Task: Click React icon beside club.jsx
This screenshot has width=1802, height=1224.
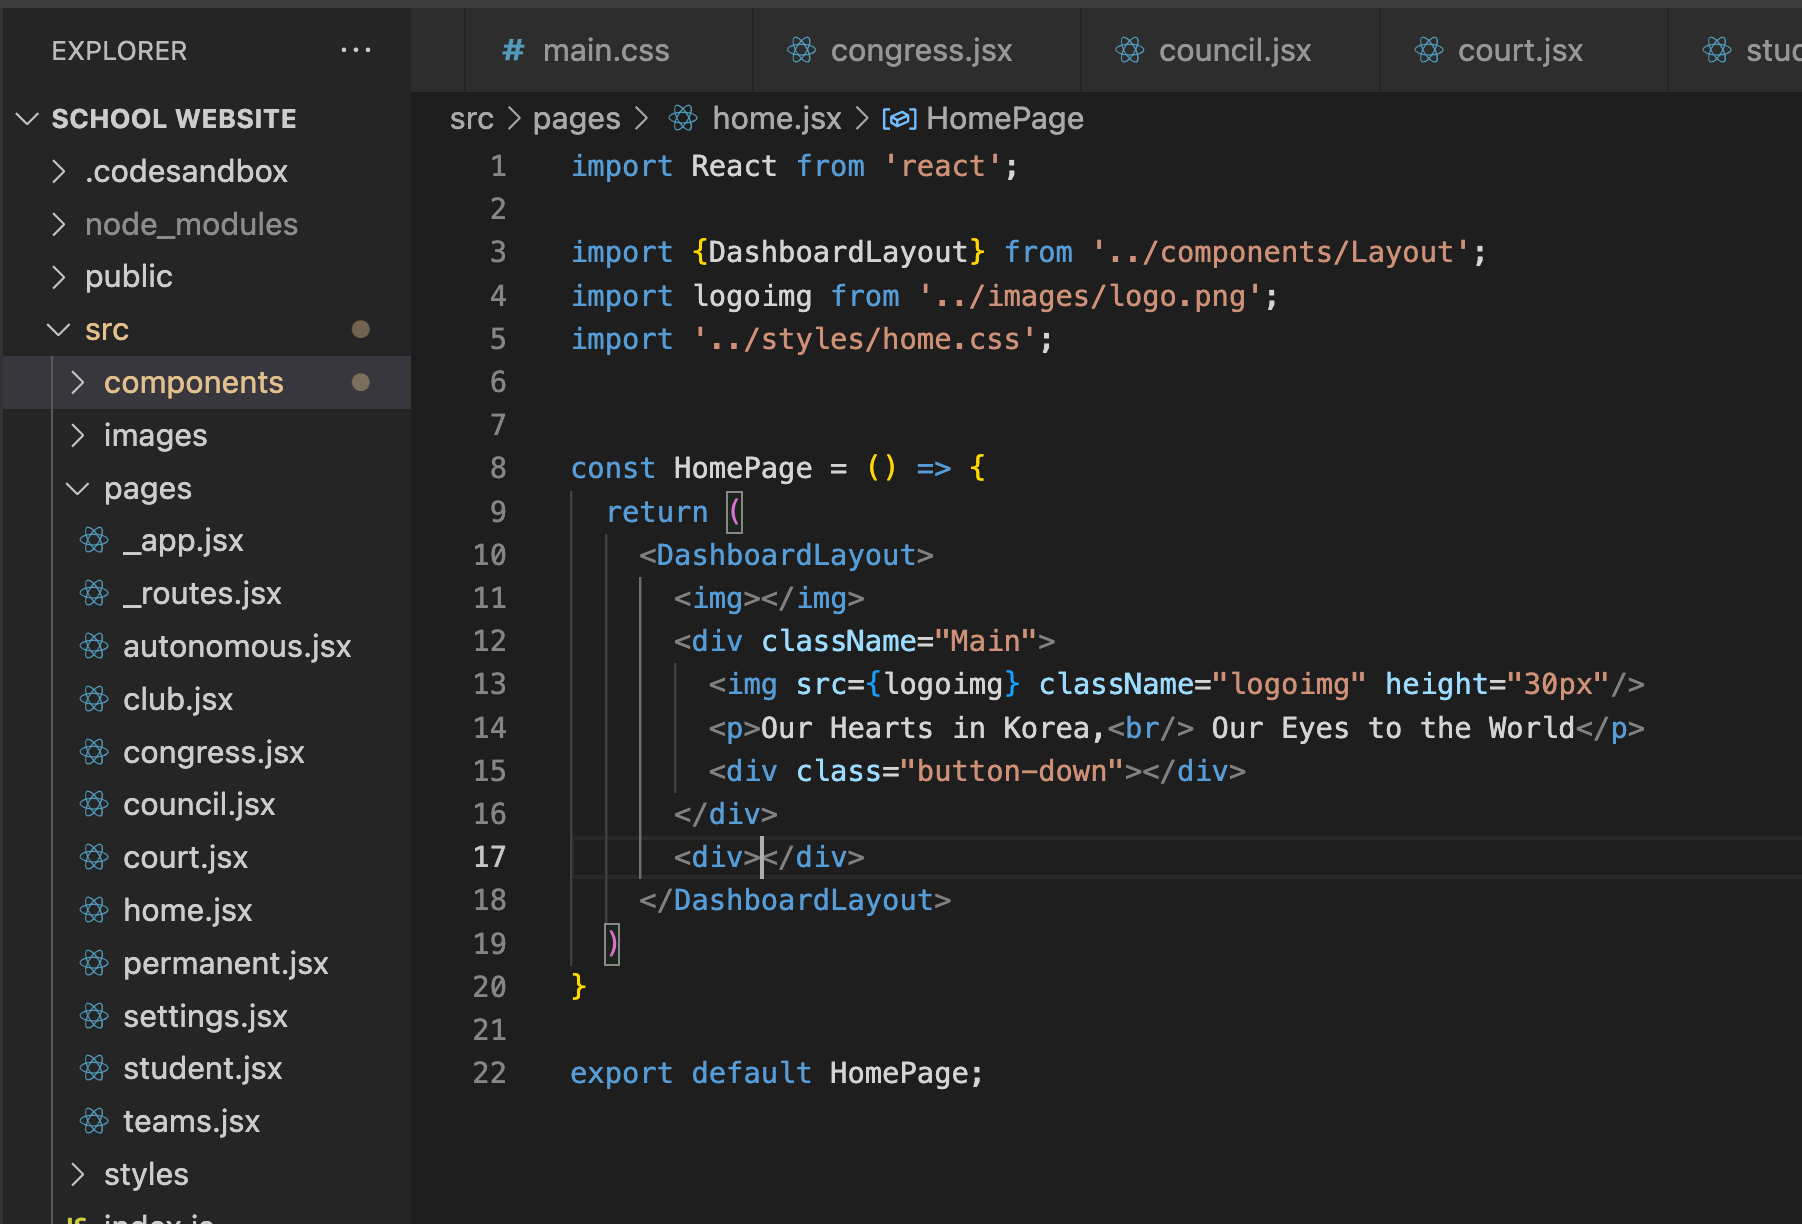Action: (x=94, y=699)
